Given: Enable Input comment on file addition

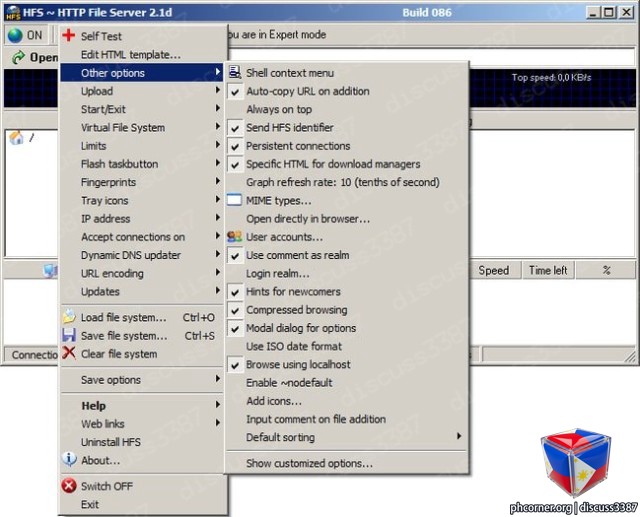Looking at the screenshot, I should coord(347,419).
